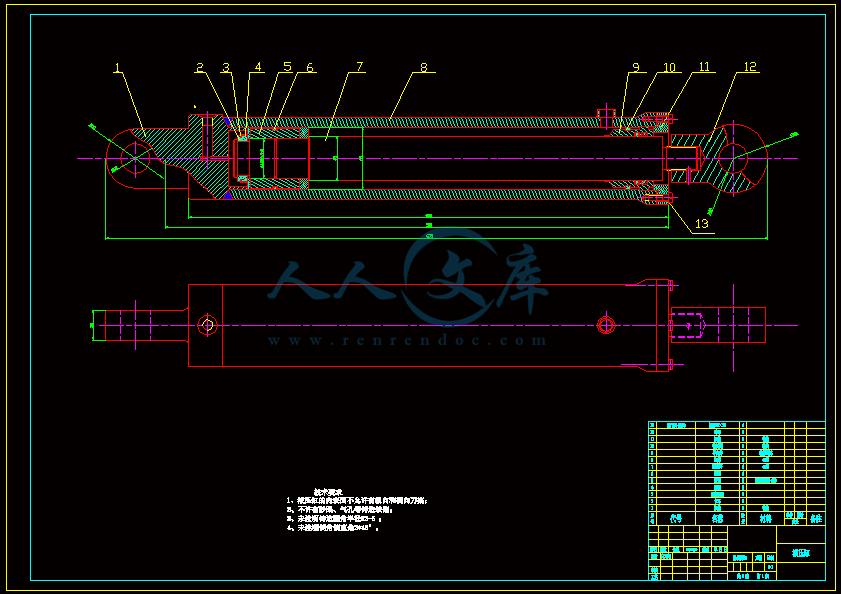
Task: Click technical requirement note line 1
Action: coord(357,501)
